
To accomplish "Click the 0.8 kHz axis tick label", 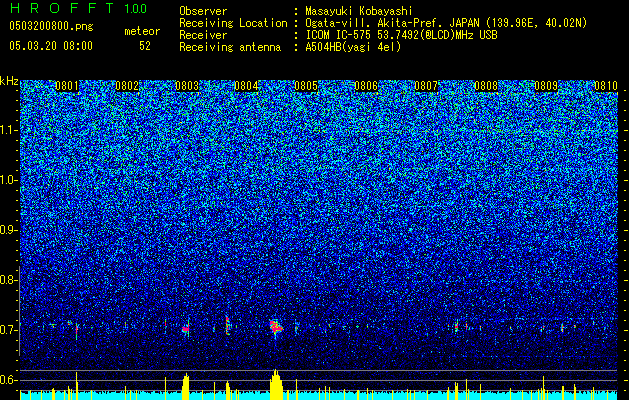I will (x=9, y=280).
